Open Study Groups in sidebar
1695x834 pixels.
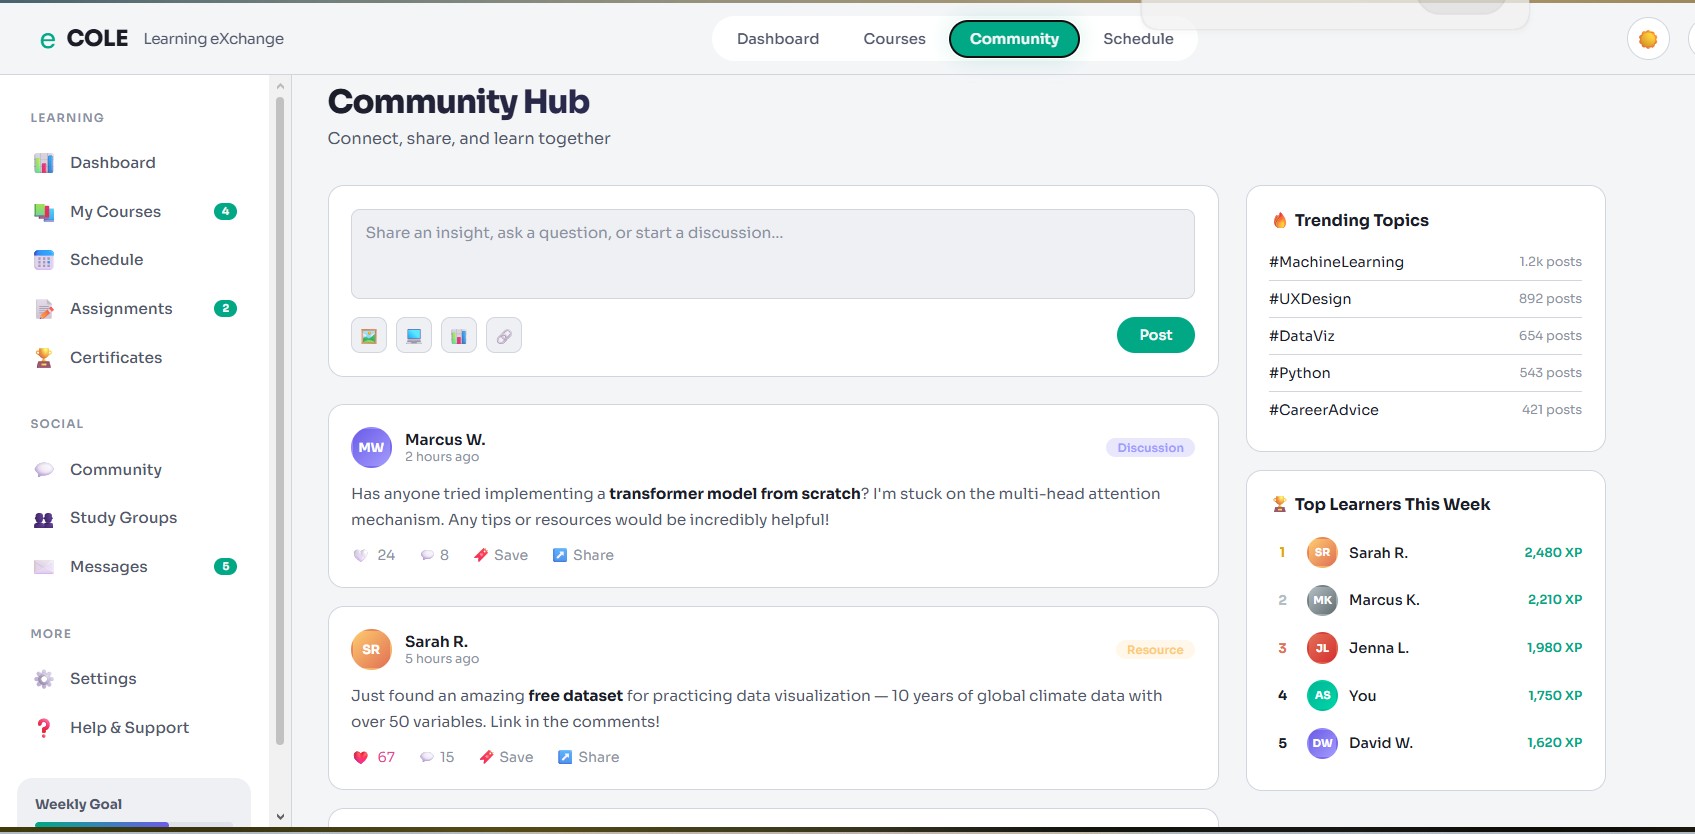(135, 518)
